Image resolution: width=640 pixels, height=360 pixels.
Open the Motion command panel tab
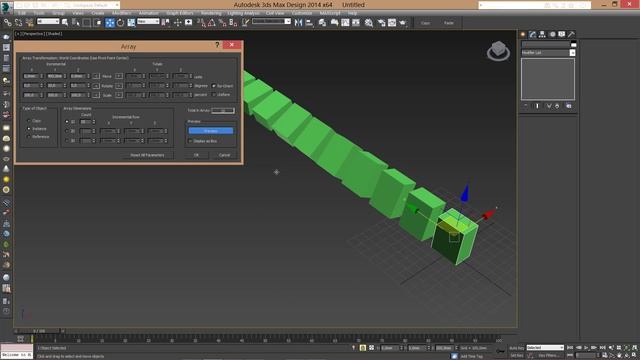pyautogui.click(x=552, y=34)
